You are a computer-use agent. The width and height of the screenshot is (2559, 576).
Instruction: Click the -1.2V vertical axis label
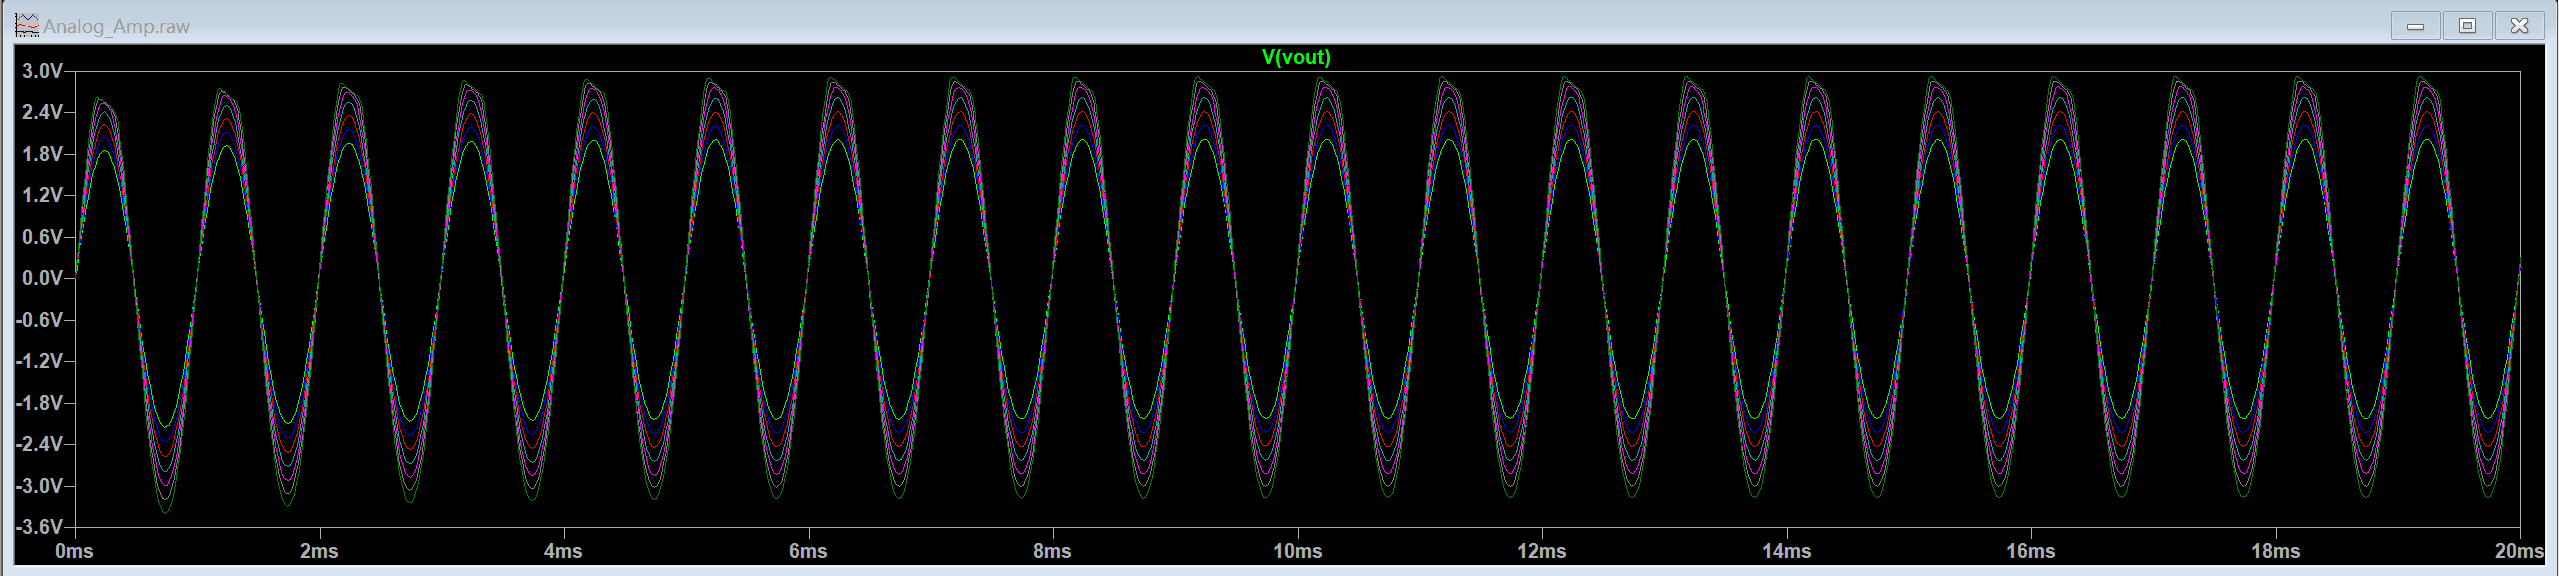coord(40,361)
